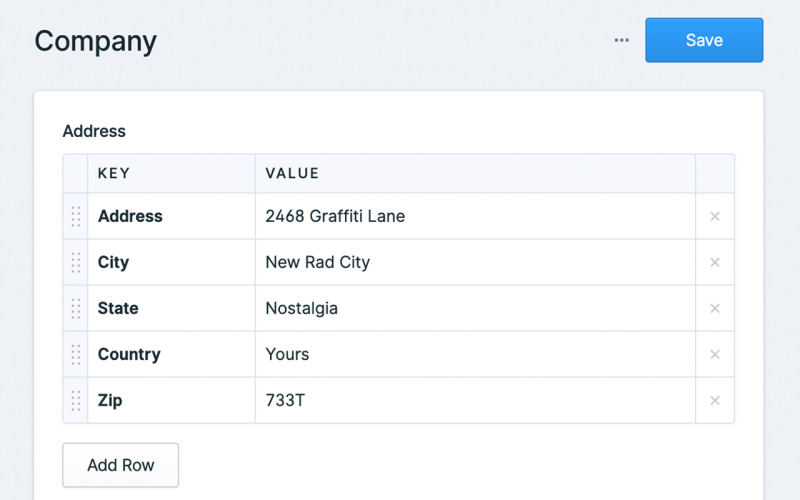Click the Add Row button
This screenshot has height=500, width=800.
point(120,465)
